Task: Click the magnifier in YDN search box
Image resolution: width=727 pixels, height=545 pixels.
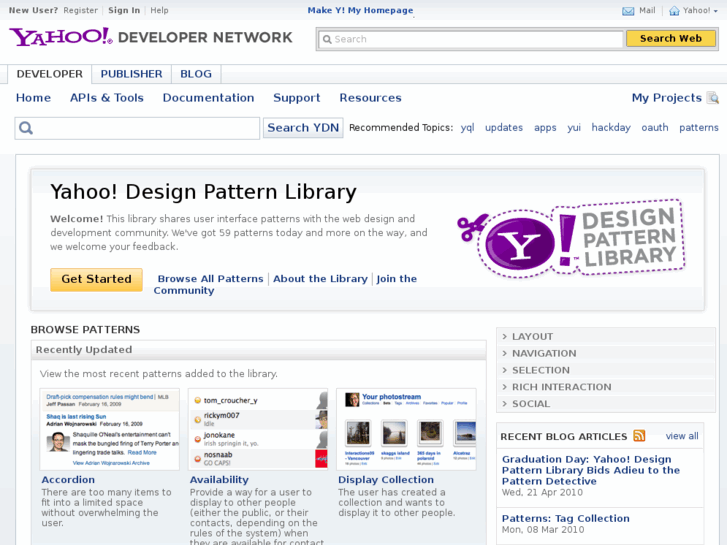Action: pyautogui.click(x=26, y=128)
